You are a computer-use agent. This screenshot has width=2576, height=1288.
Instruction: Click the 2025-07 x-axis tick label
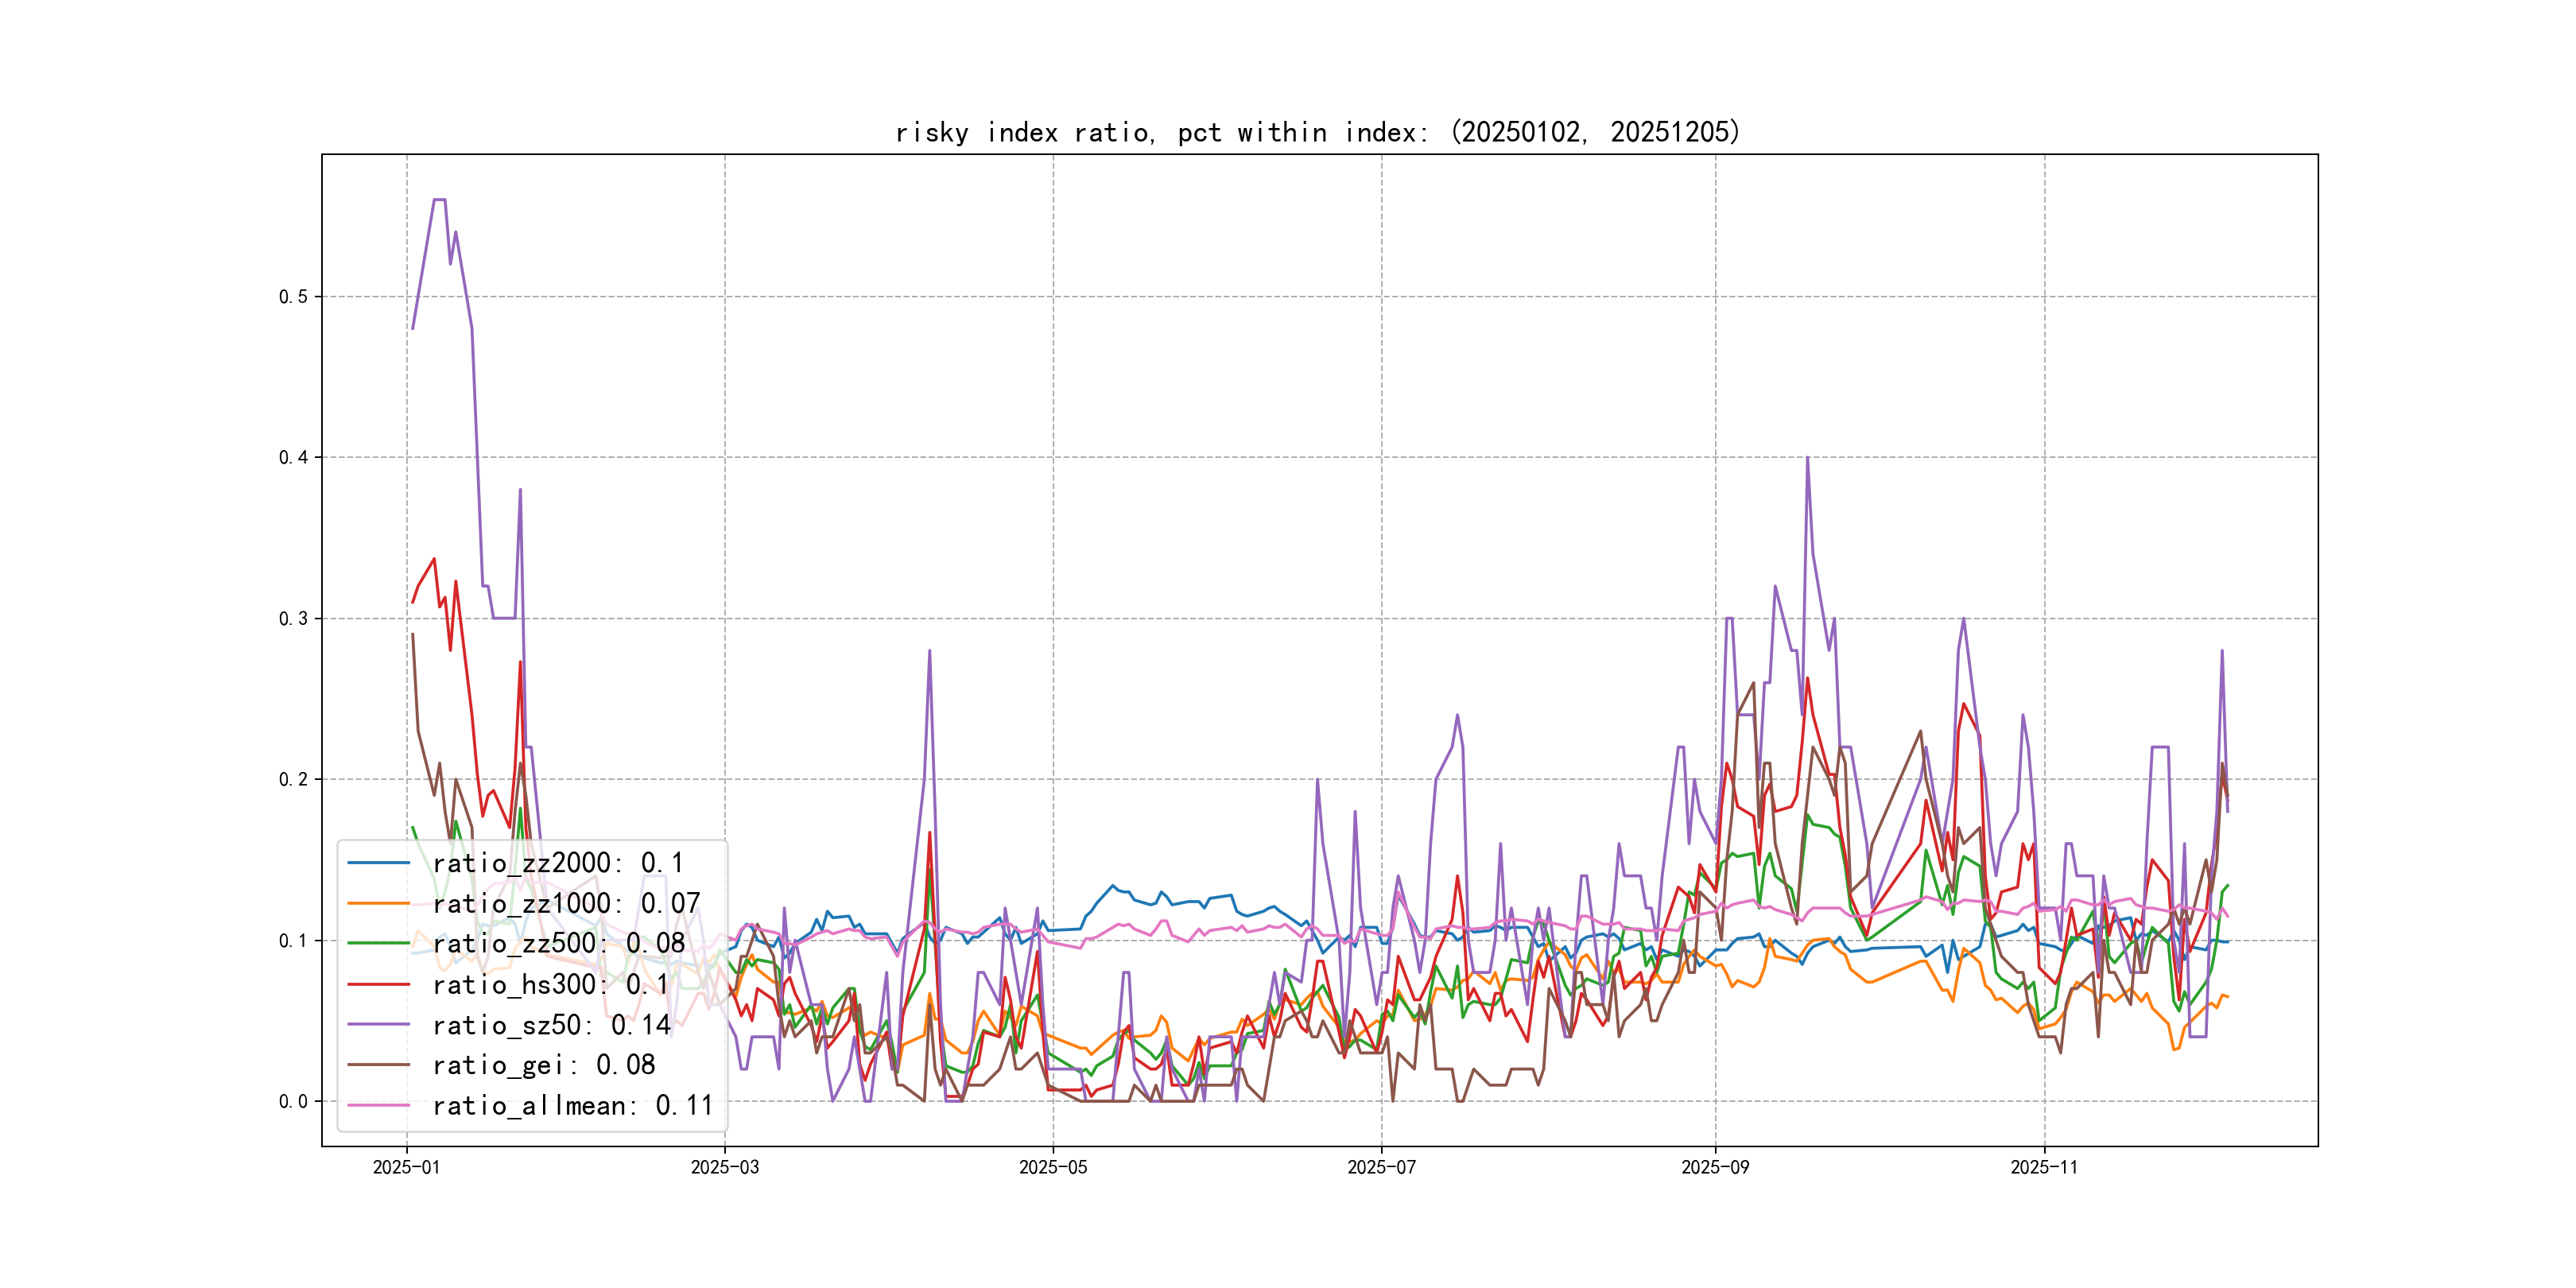[x=1381, y=1168]
